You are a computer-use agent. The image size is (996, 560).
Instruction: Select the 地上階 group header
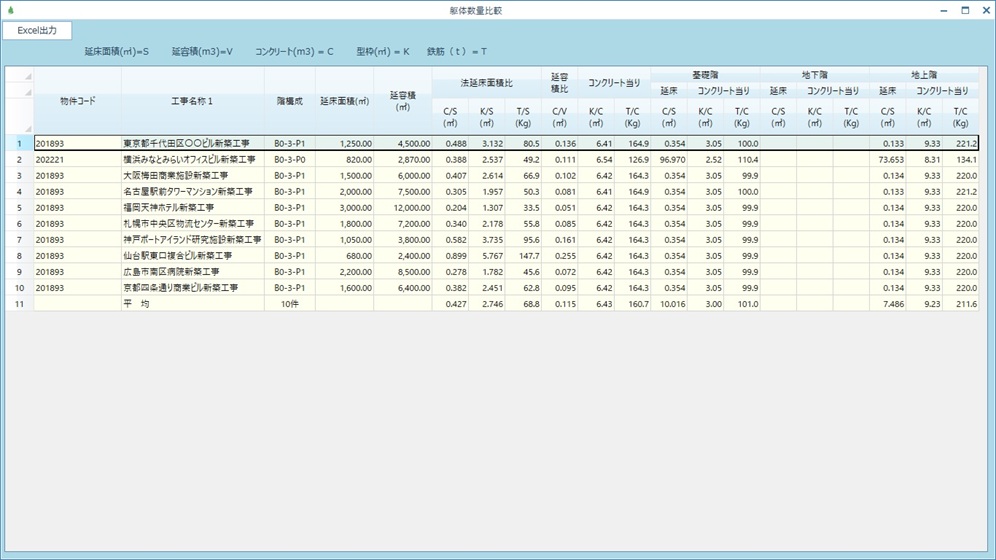(x=923, y=75)
